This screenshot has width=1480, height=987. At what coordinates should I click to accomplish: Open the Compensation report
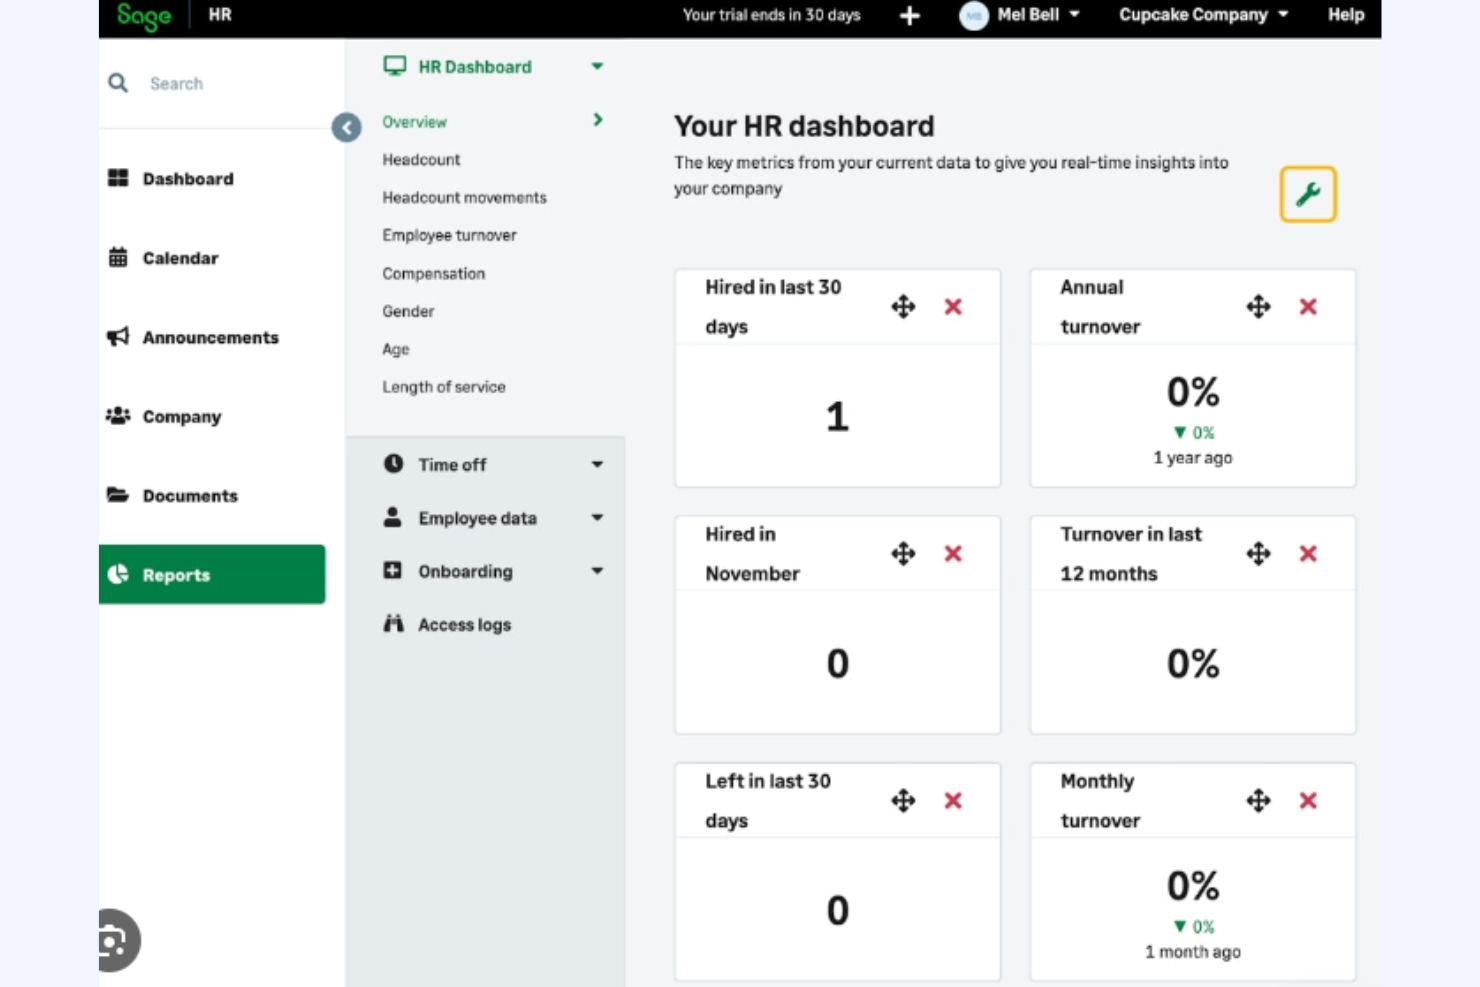[433, 274]
